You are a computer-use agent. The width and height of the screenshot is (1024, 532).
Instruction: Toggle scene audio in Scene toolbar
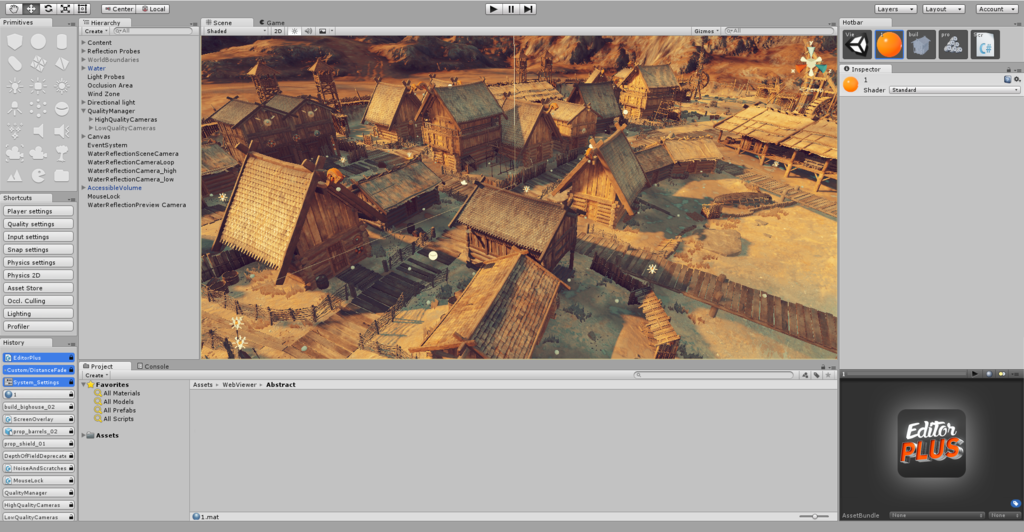[x=308, y=31]
